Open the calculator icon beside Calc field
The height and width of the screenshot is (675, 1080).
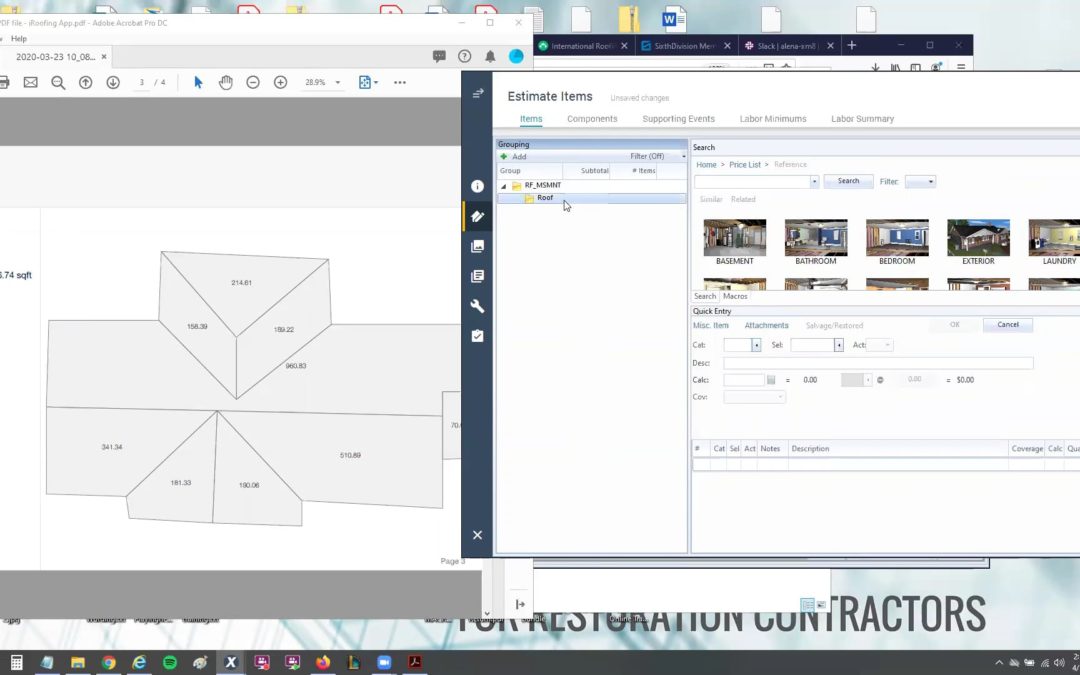[771, 380]
